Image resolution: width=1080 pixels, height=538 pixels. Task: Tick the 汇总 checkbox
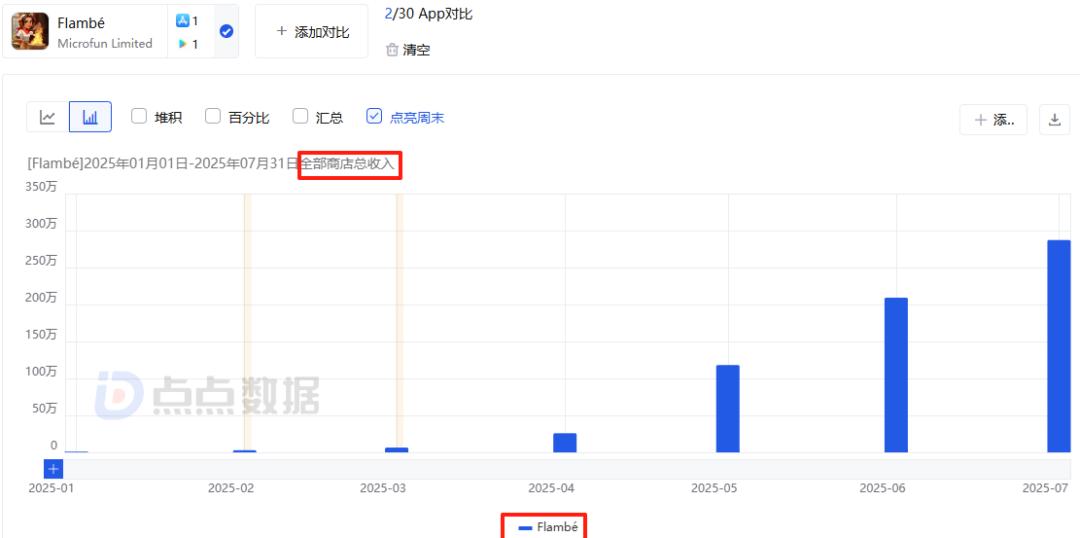click(300, 116)
